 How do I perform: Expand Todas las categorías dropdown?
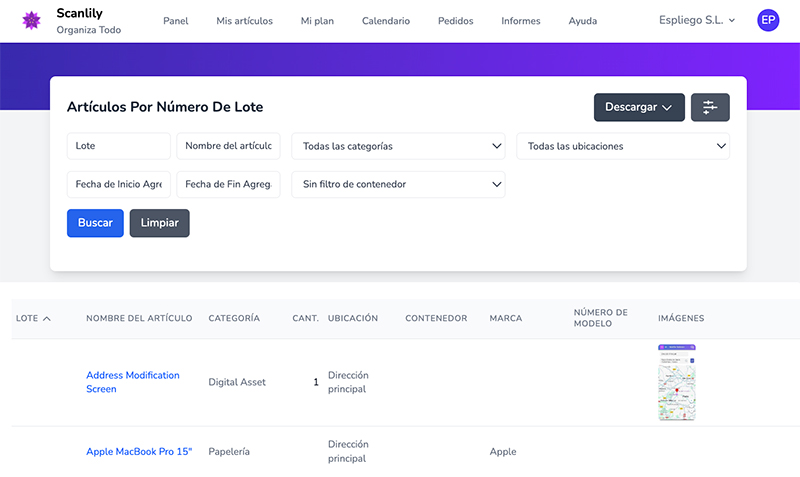click(398, 146)
